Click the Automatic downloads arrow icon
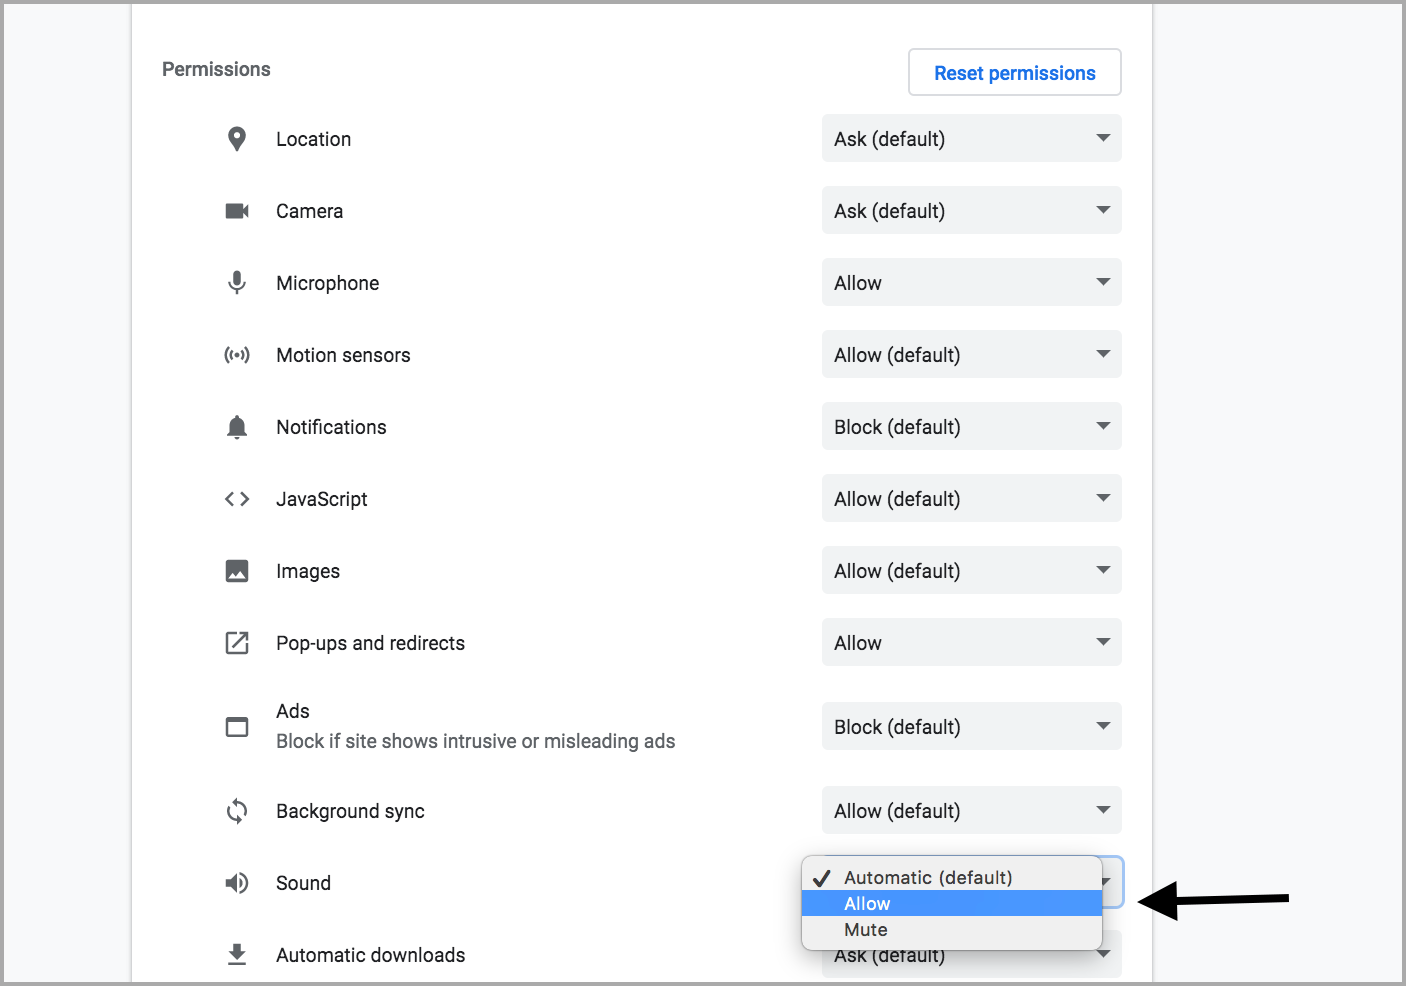The height and width of the screenshot is (986, 1406). pos(237,955)
